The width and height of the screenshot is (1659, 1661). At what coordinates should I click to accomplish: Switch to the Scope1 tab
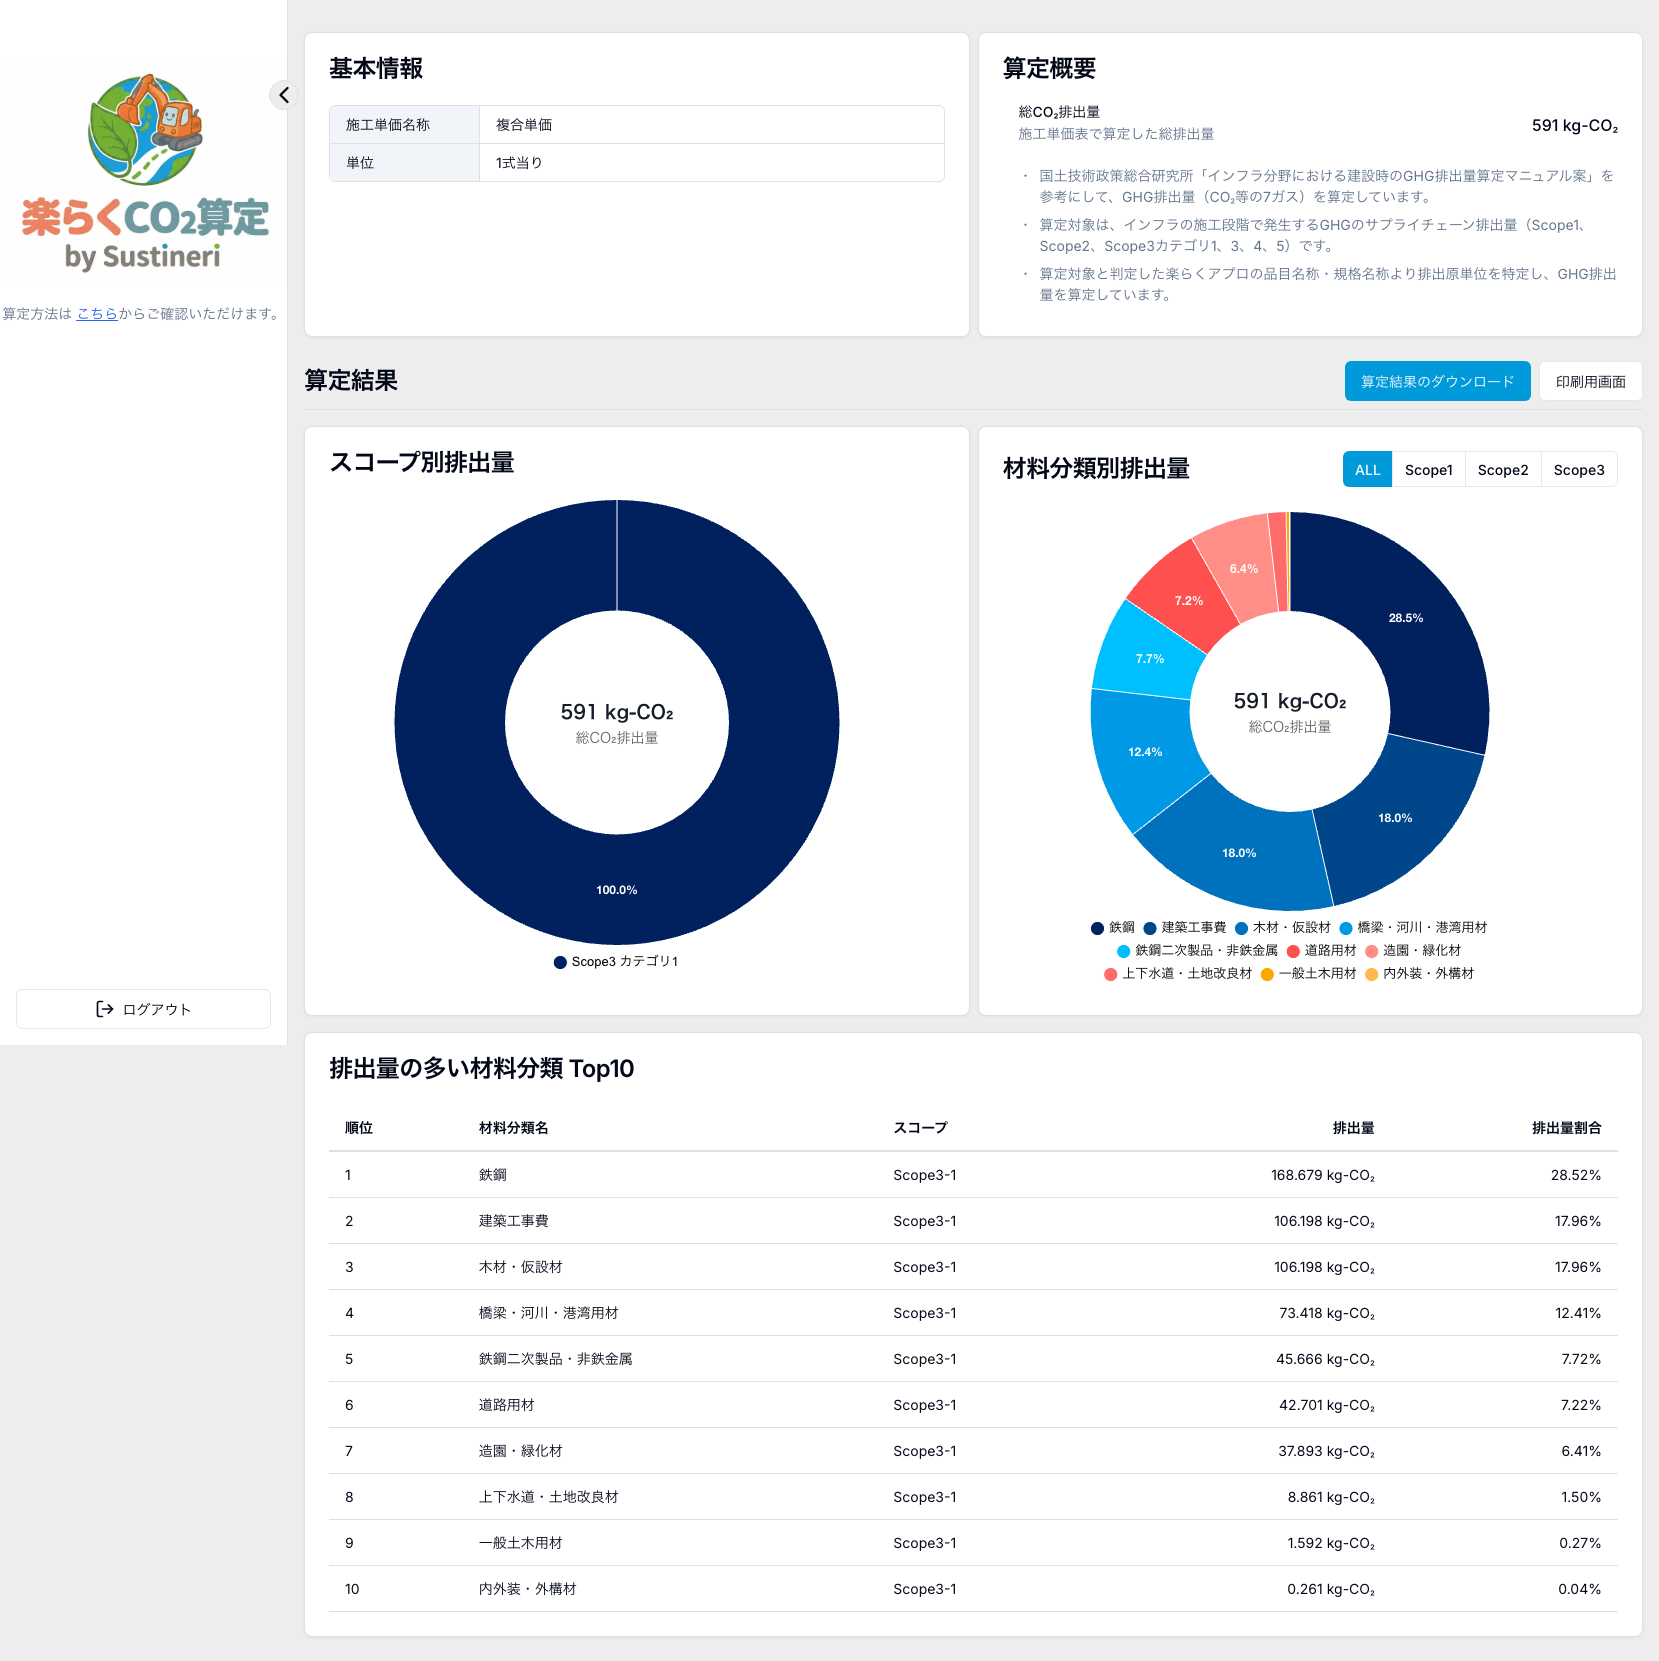[x=1428, y=470]
